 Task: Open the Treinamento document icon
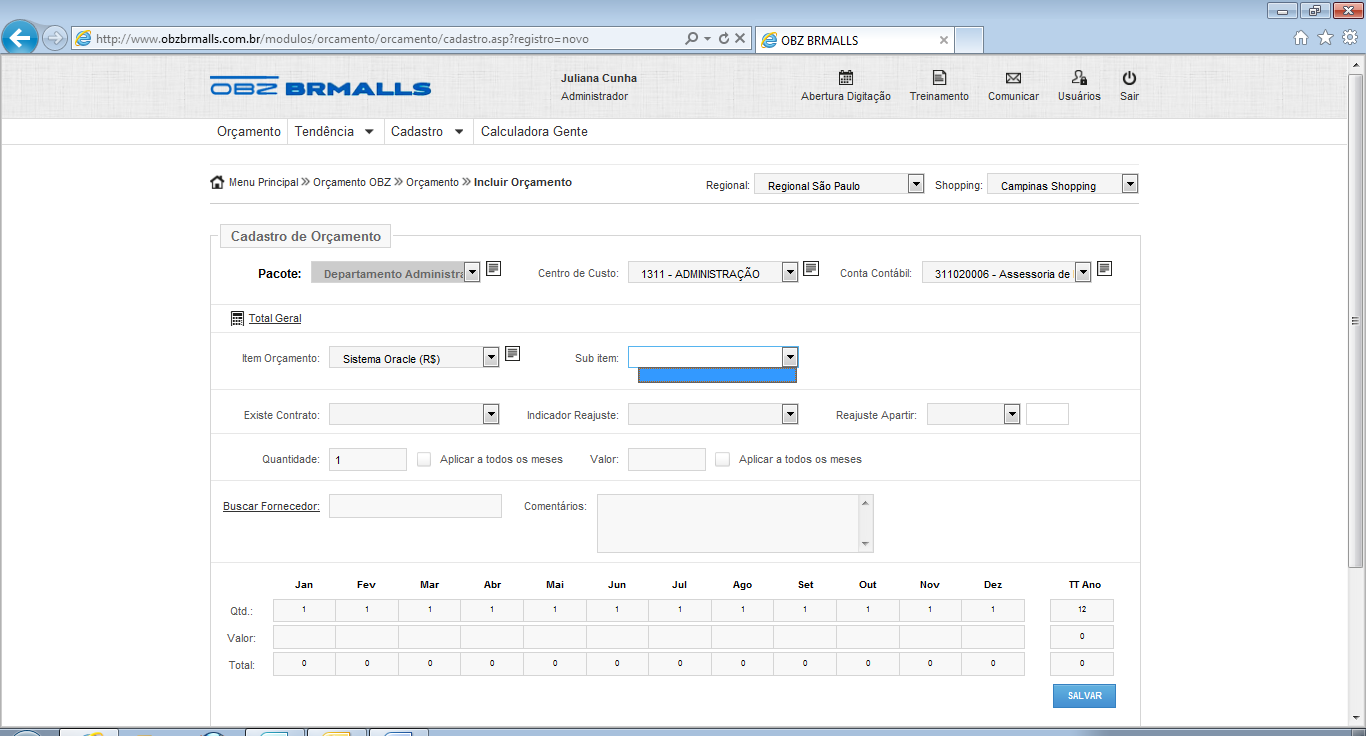(939, 78)
